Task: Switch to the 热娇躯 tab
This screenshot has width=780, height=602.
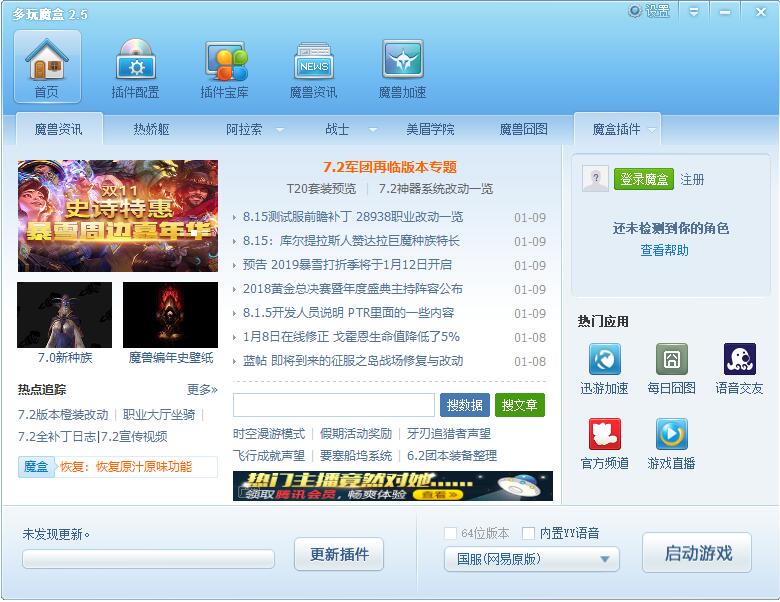Action: 152,129
